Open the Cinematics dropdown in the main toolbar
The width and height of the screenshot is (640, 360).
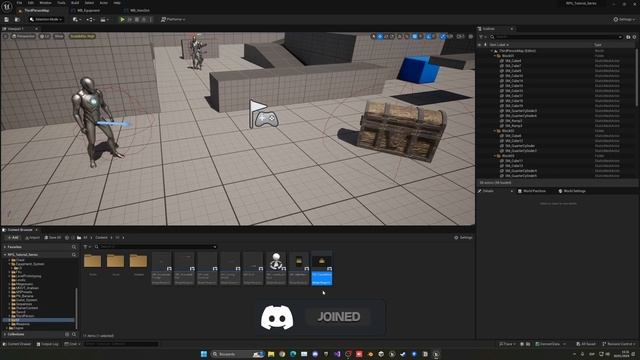click(104, 20)
